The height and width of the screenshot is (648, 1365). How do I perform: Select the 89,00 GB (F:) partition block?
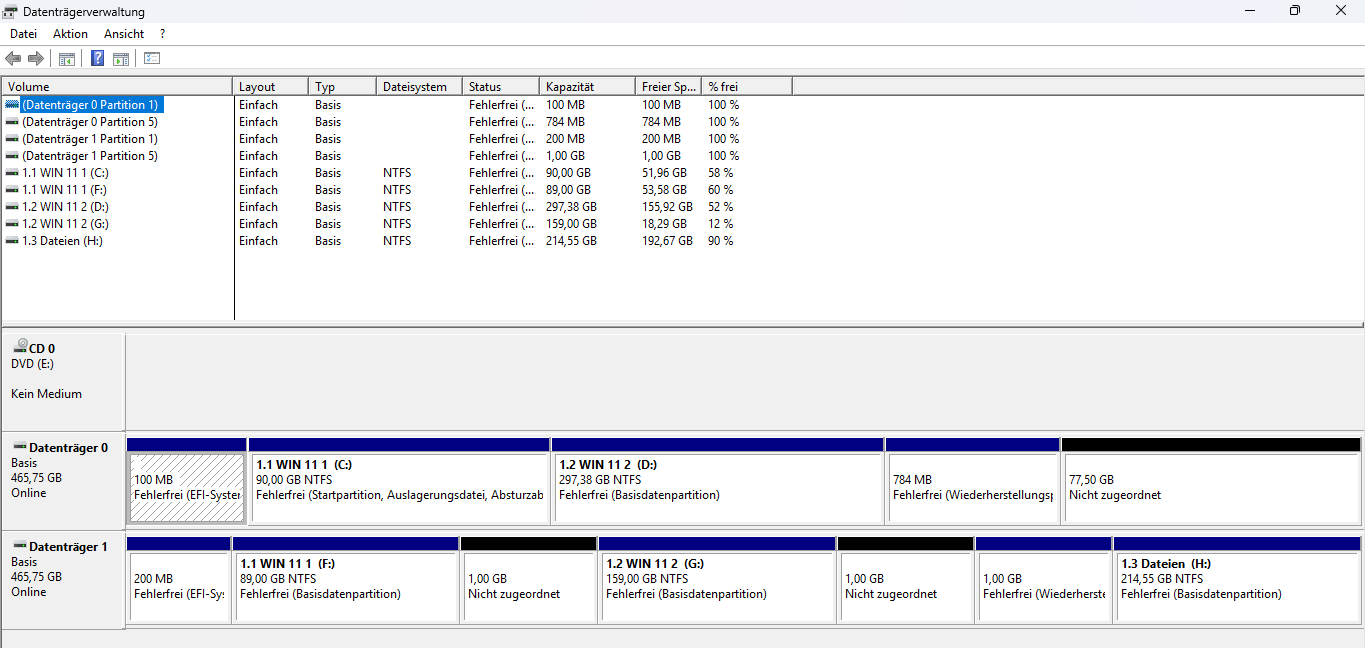pyautogui.click(x=346, y=580)
